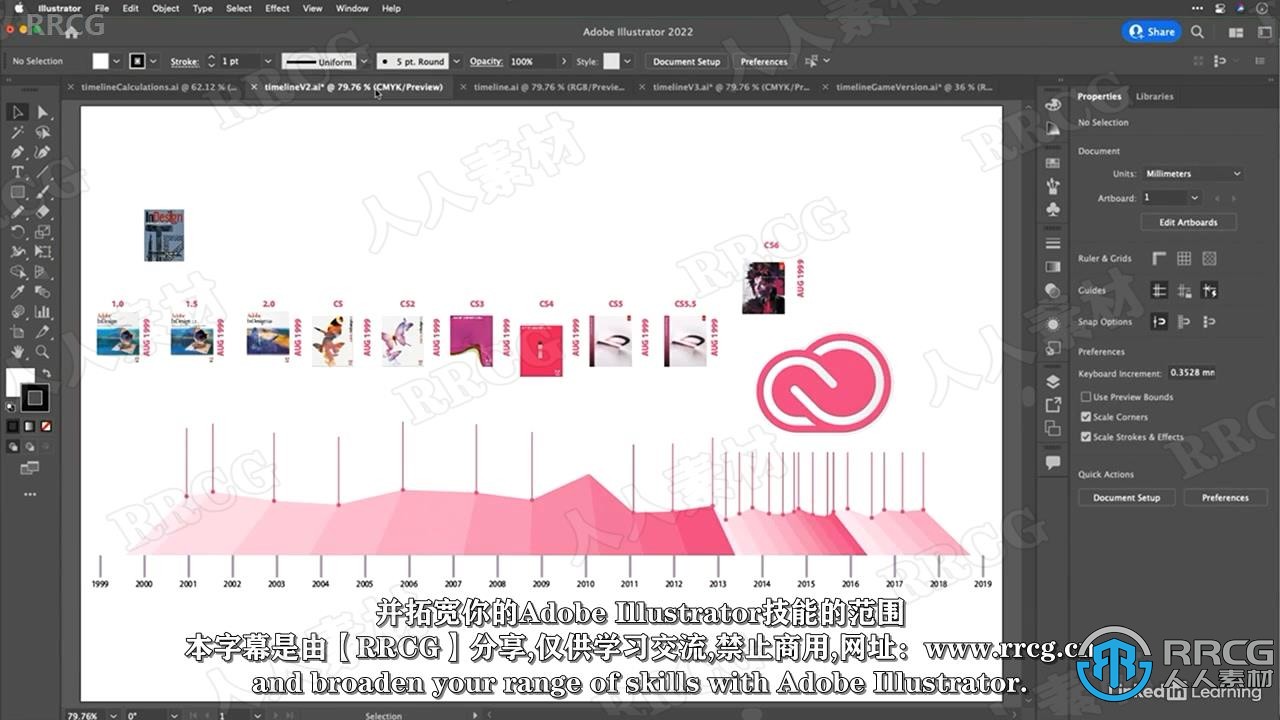Open the Object menu
Viewport: 1280px width, 720px height.
[166, 8]
